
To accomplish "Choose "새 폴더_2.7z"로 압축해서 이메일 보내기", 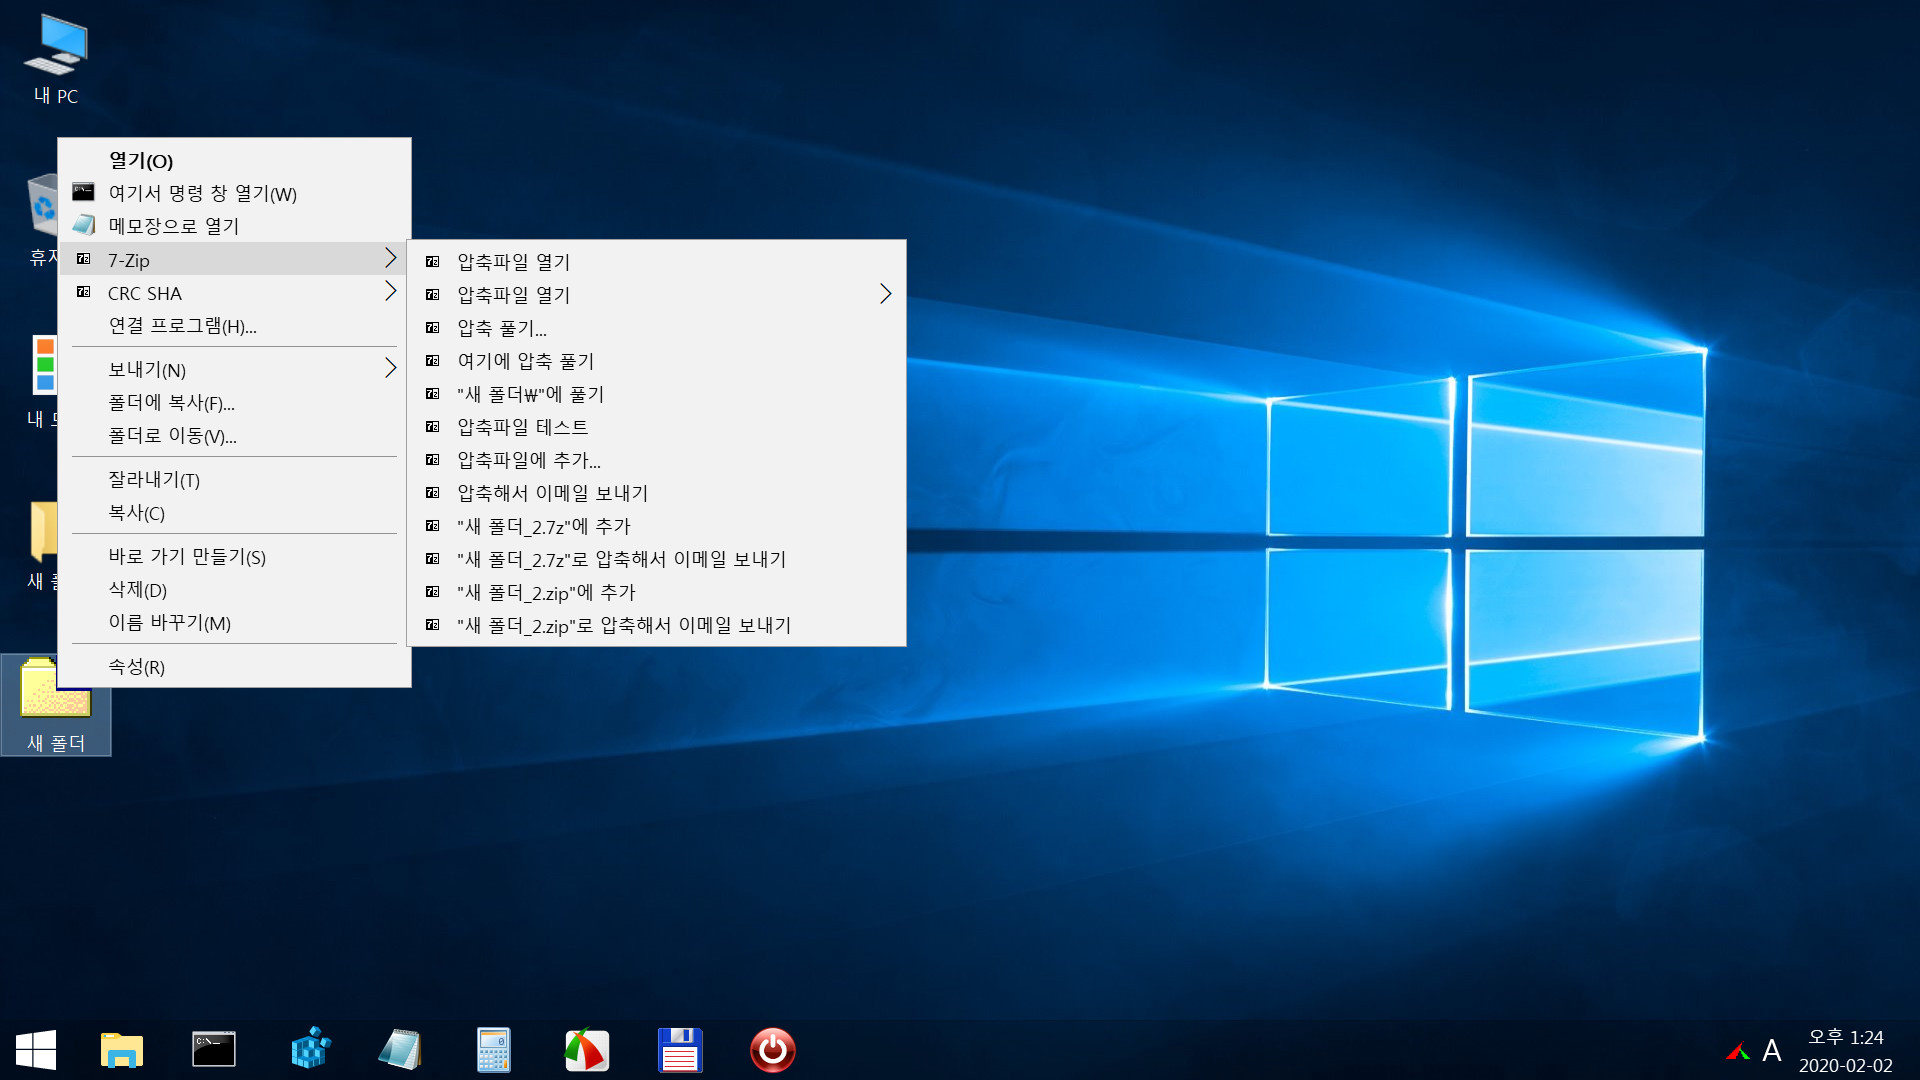I will (656, 559).
